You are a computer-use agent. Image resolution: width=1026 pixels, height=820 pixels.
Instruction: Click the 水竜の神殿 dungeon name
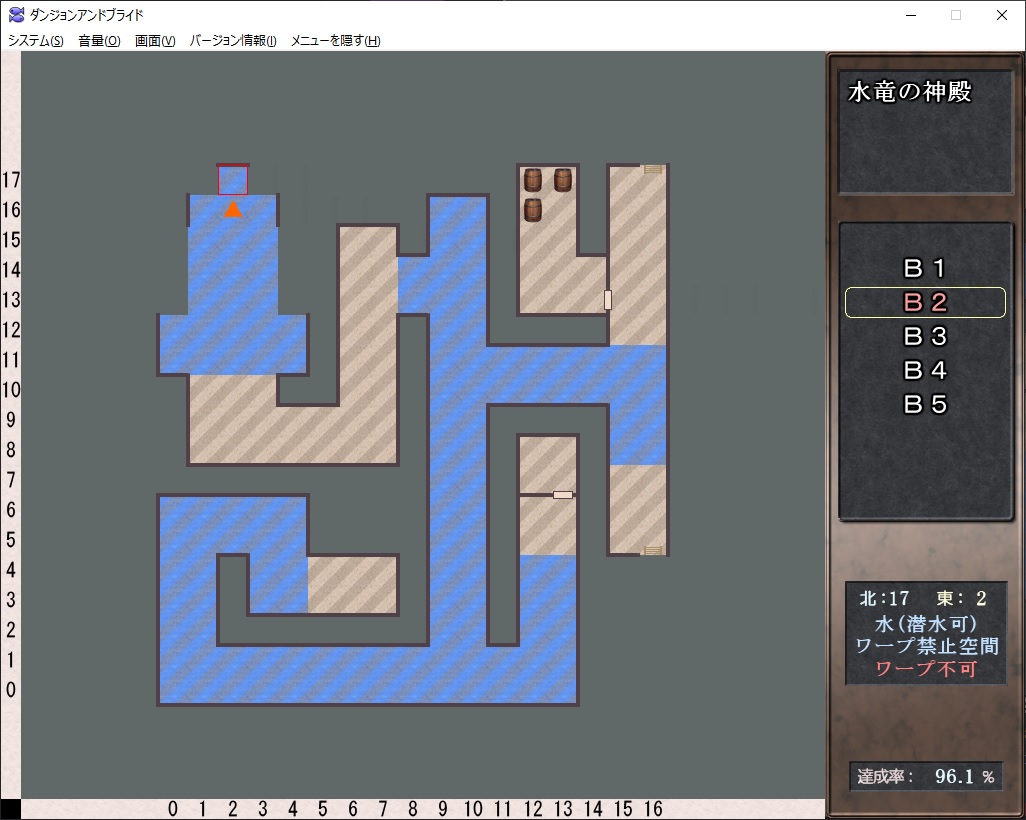(x=910, y=92)
